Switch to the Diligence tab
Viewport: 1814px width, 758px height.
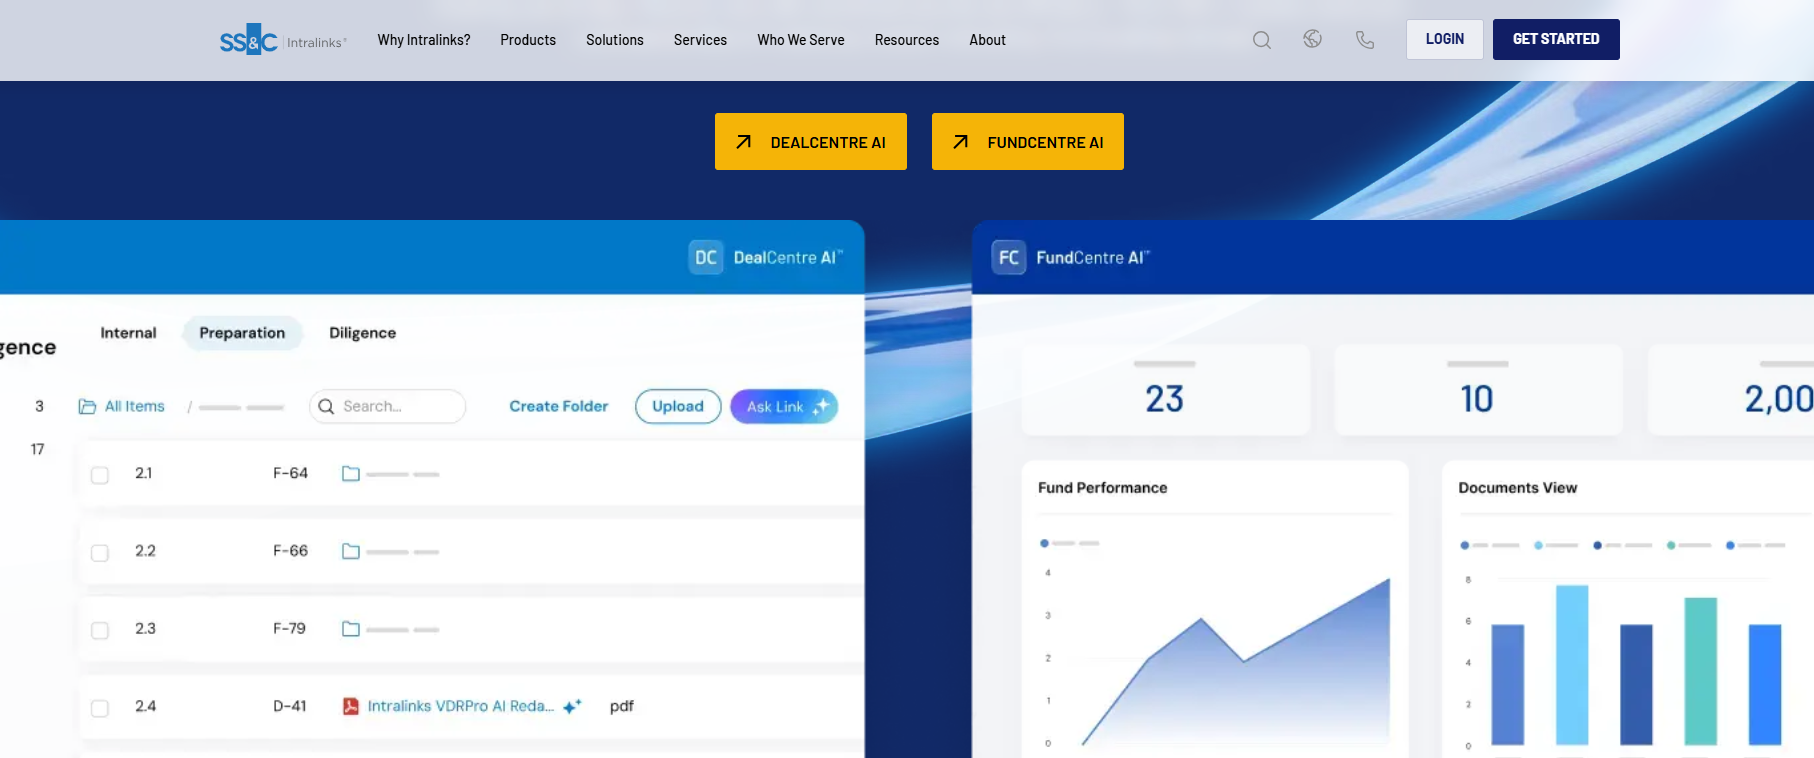pos(362,333)
